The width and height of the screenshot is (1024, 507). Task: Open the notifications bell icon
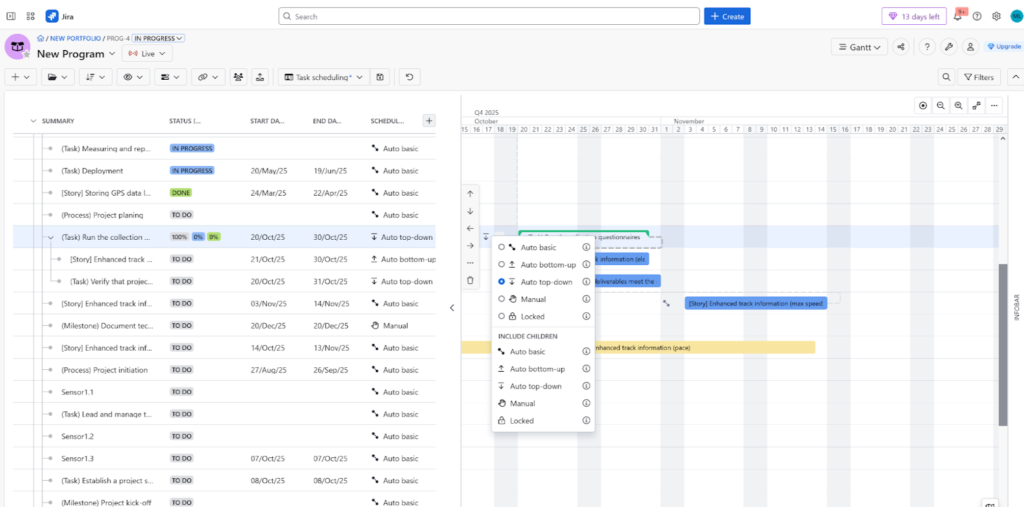tap(958, 16)
